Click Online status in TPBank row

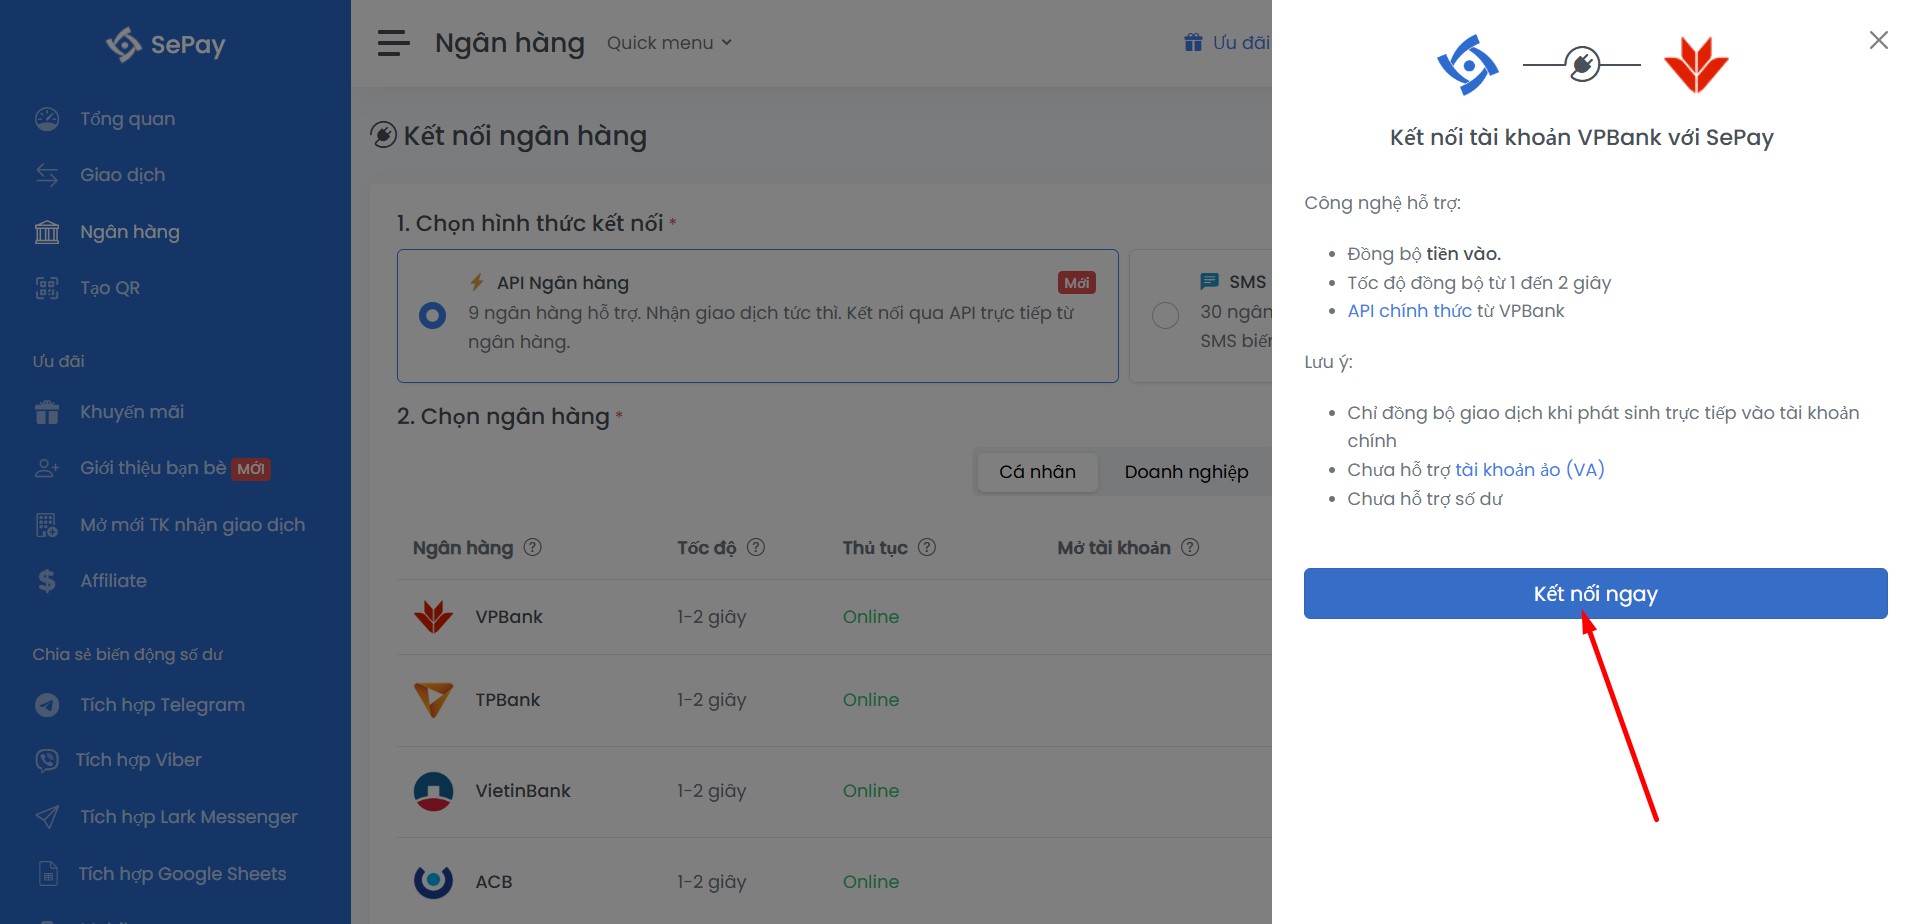pos(871,700)
